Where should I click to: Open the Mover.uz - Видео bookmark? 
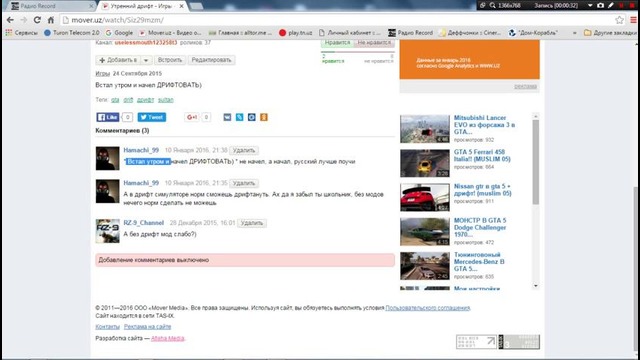click(x=171, y=33)
